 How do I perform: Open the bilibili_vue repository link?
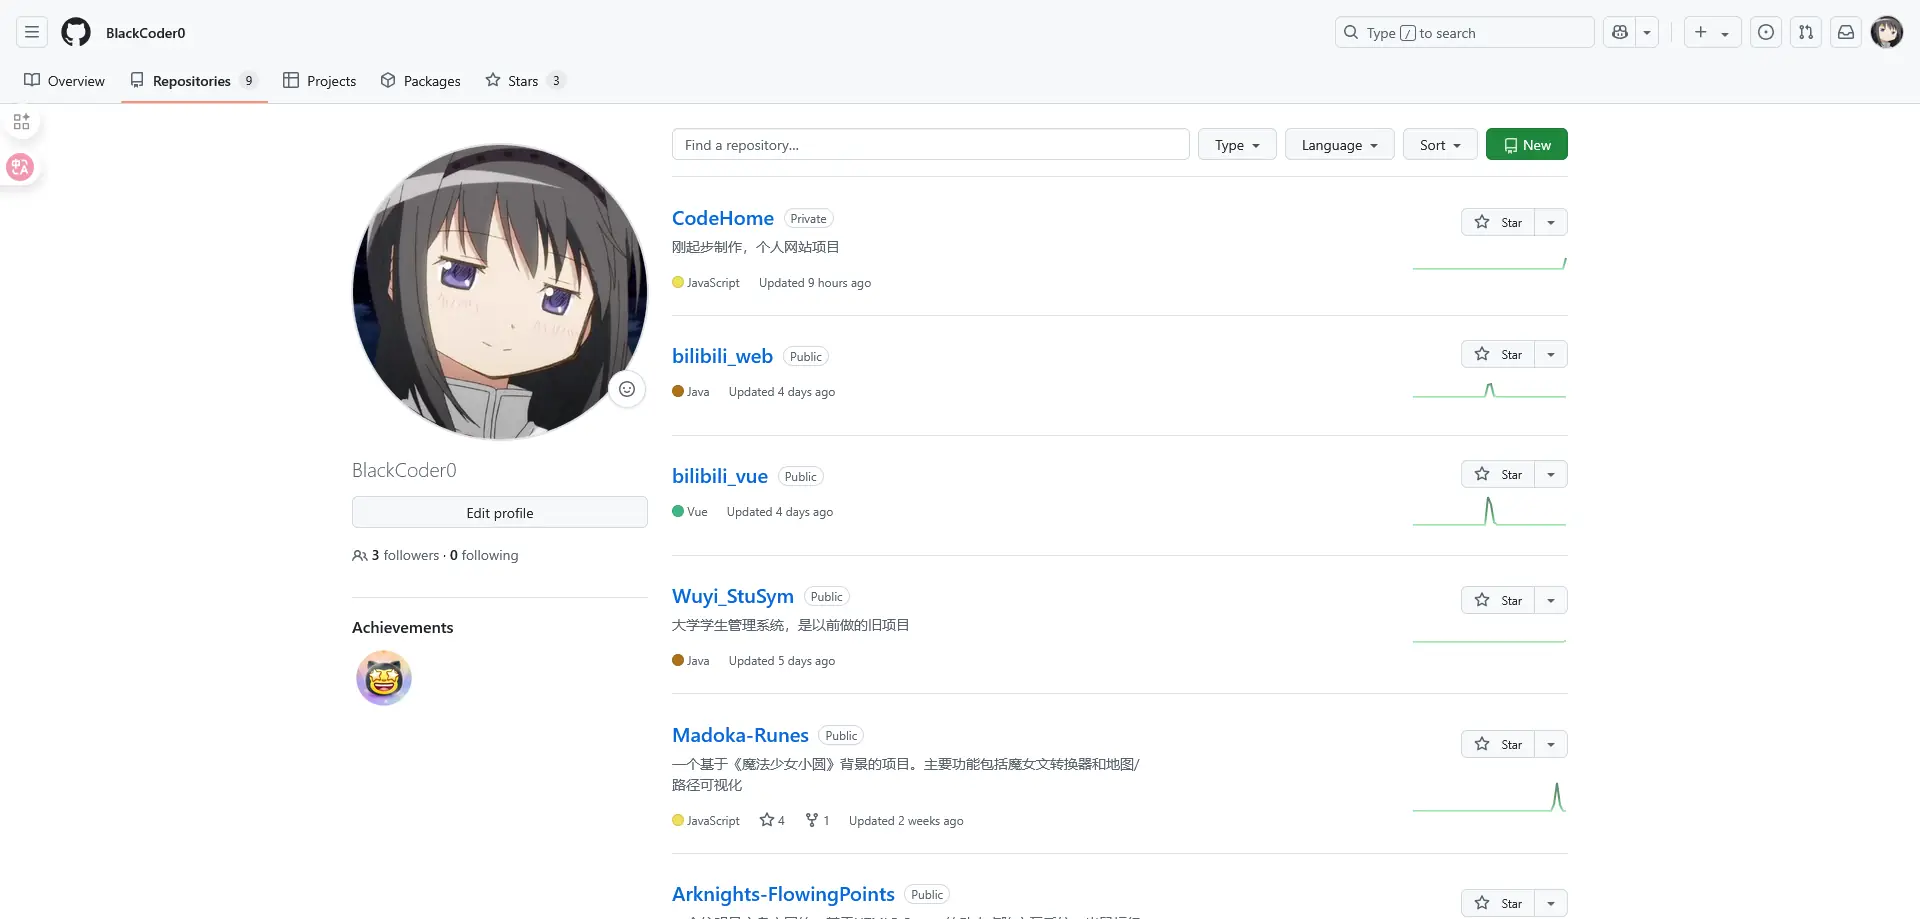pyautogui.click(x=719, y=476)
